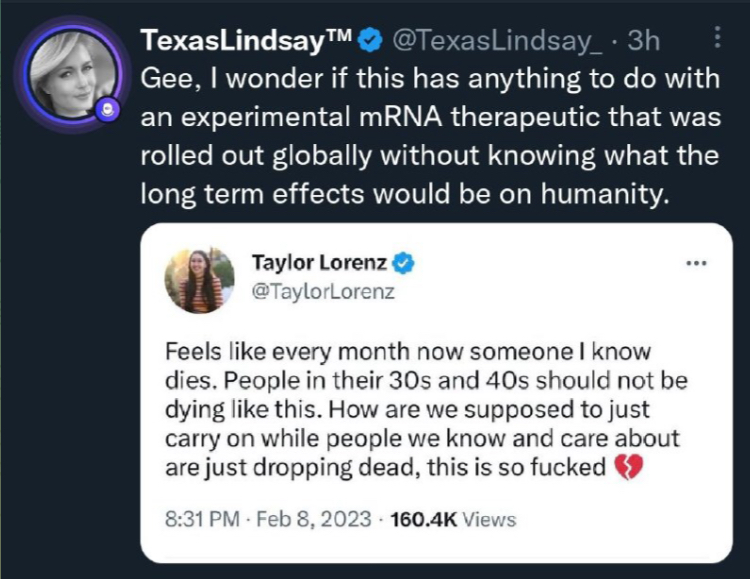Open Taylor Lorenz's profile picture
The width and height of the screenshot is (750, 579).
(x=199, y=280)
